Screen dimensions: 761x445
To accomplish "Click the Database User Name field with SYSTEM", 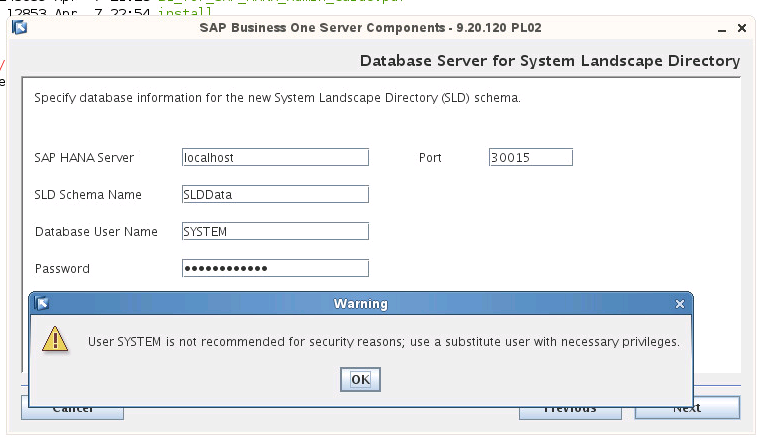I will [x=275, y=231].
